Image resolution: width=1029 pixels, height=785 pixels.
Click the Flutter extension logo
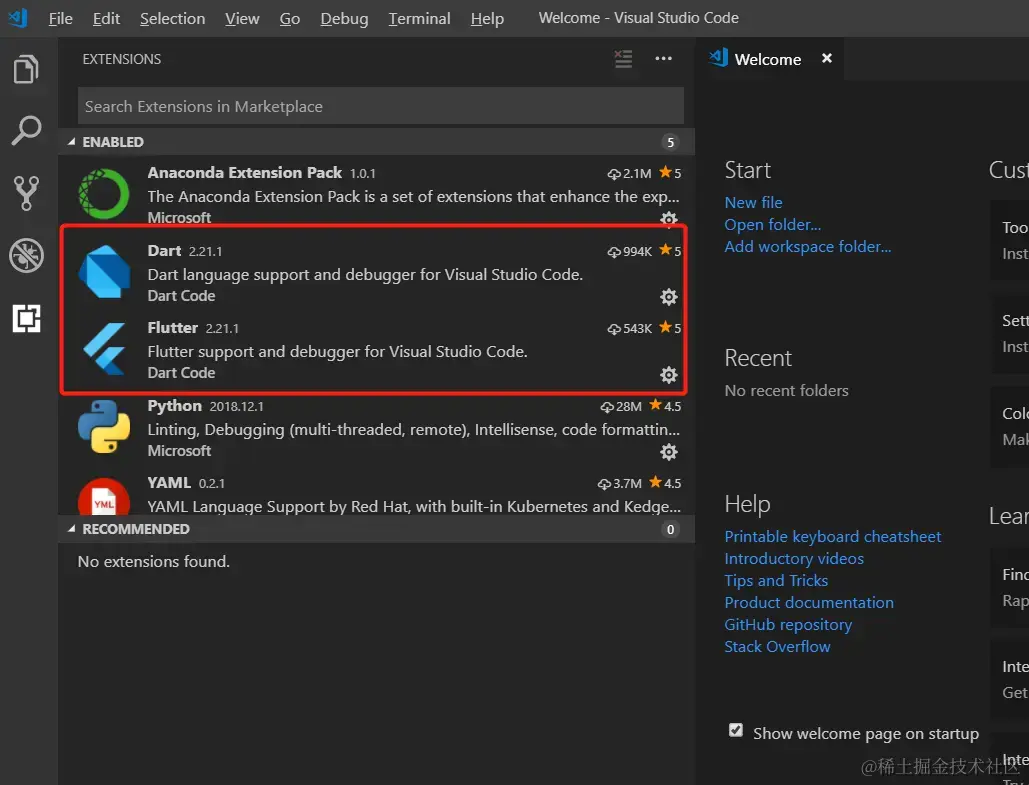pos(105,349)
